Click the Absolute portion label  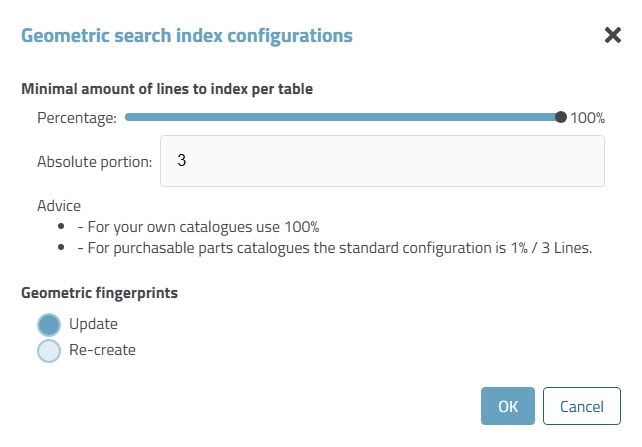pos(94,161)
